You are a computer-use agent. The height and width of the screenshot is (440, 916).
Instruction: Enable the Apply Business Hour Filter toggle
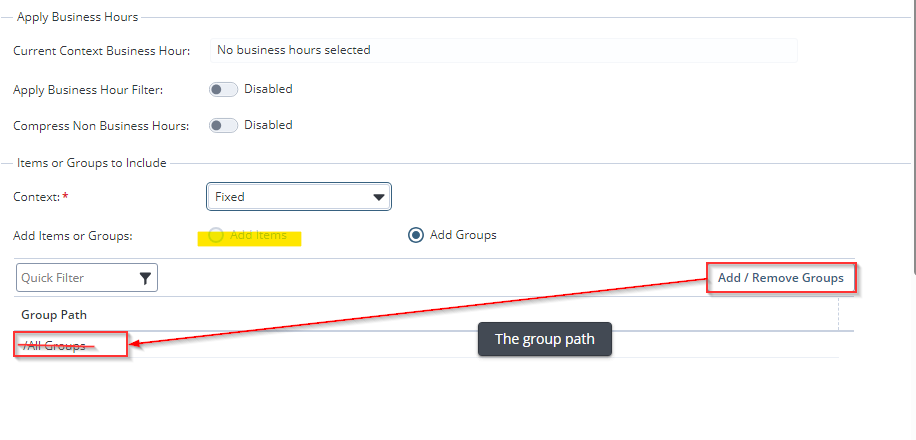(223, 89)
